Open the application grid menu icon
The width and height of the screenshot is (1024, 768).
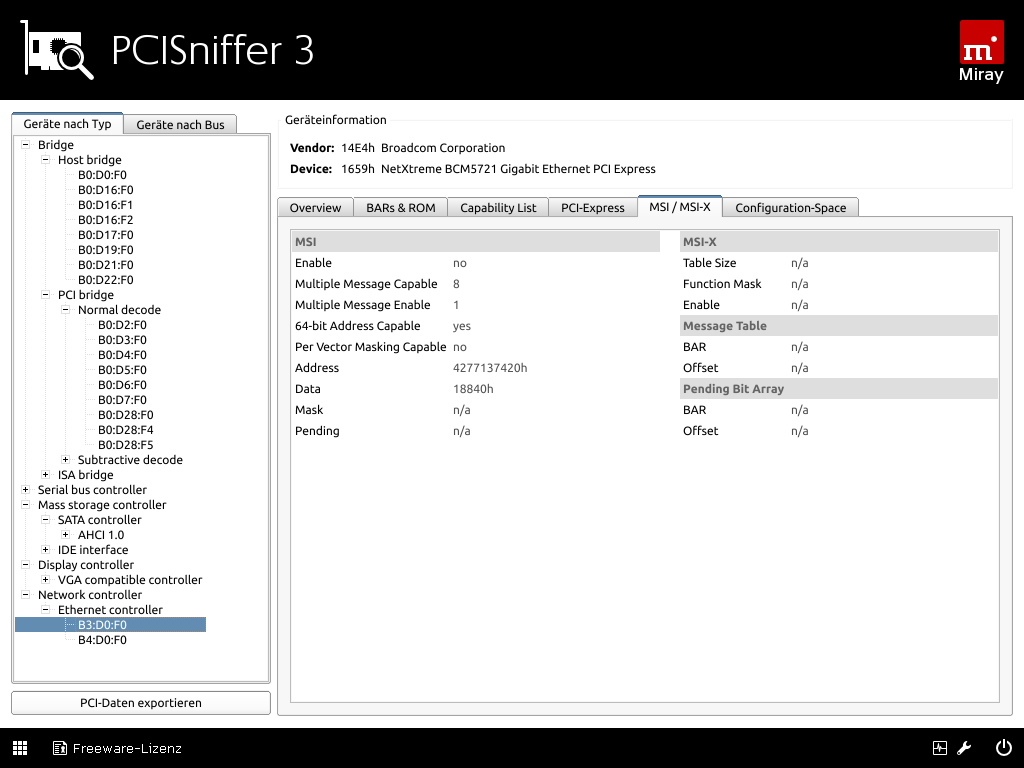20,748
